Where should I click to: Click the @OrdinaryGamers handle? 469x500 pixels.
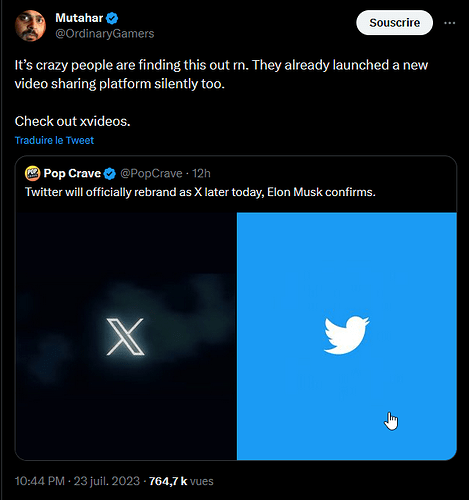(105, 34)
